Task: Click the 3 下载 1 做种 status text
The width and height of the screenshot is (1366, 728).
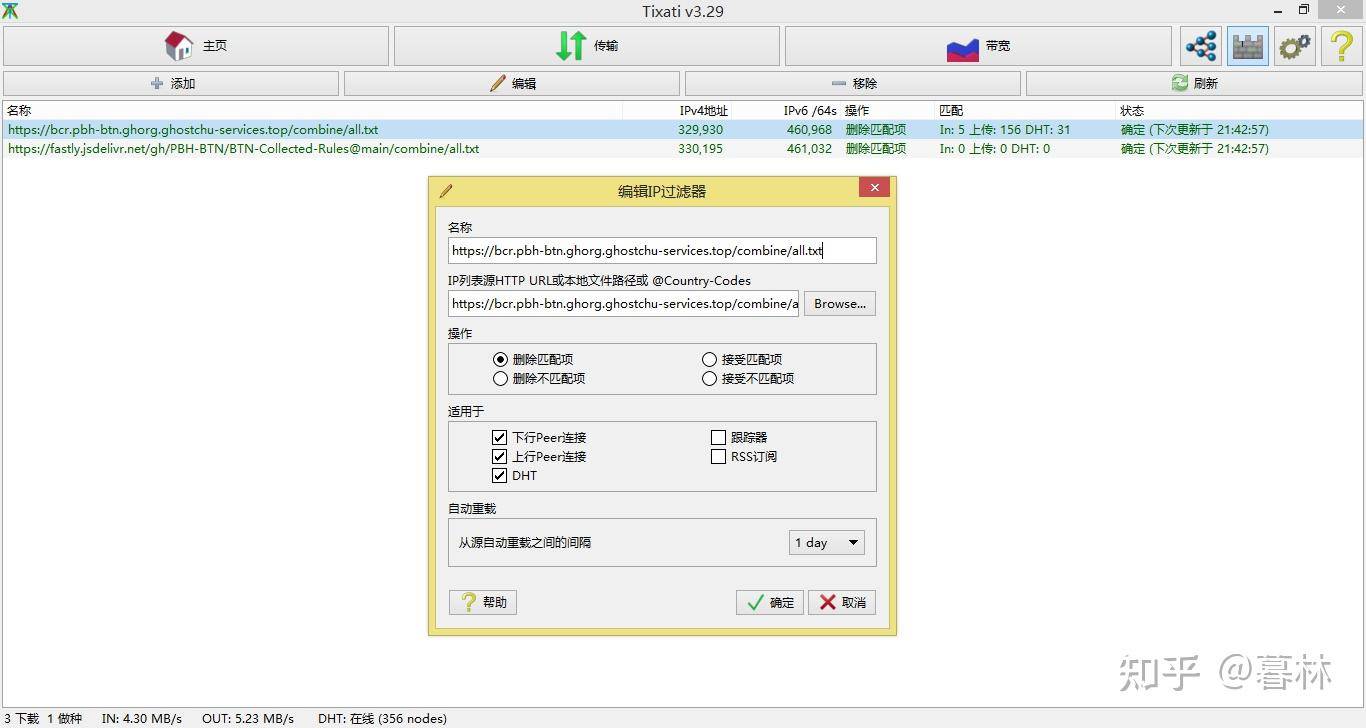Action: point(43,718)
